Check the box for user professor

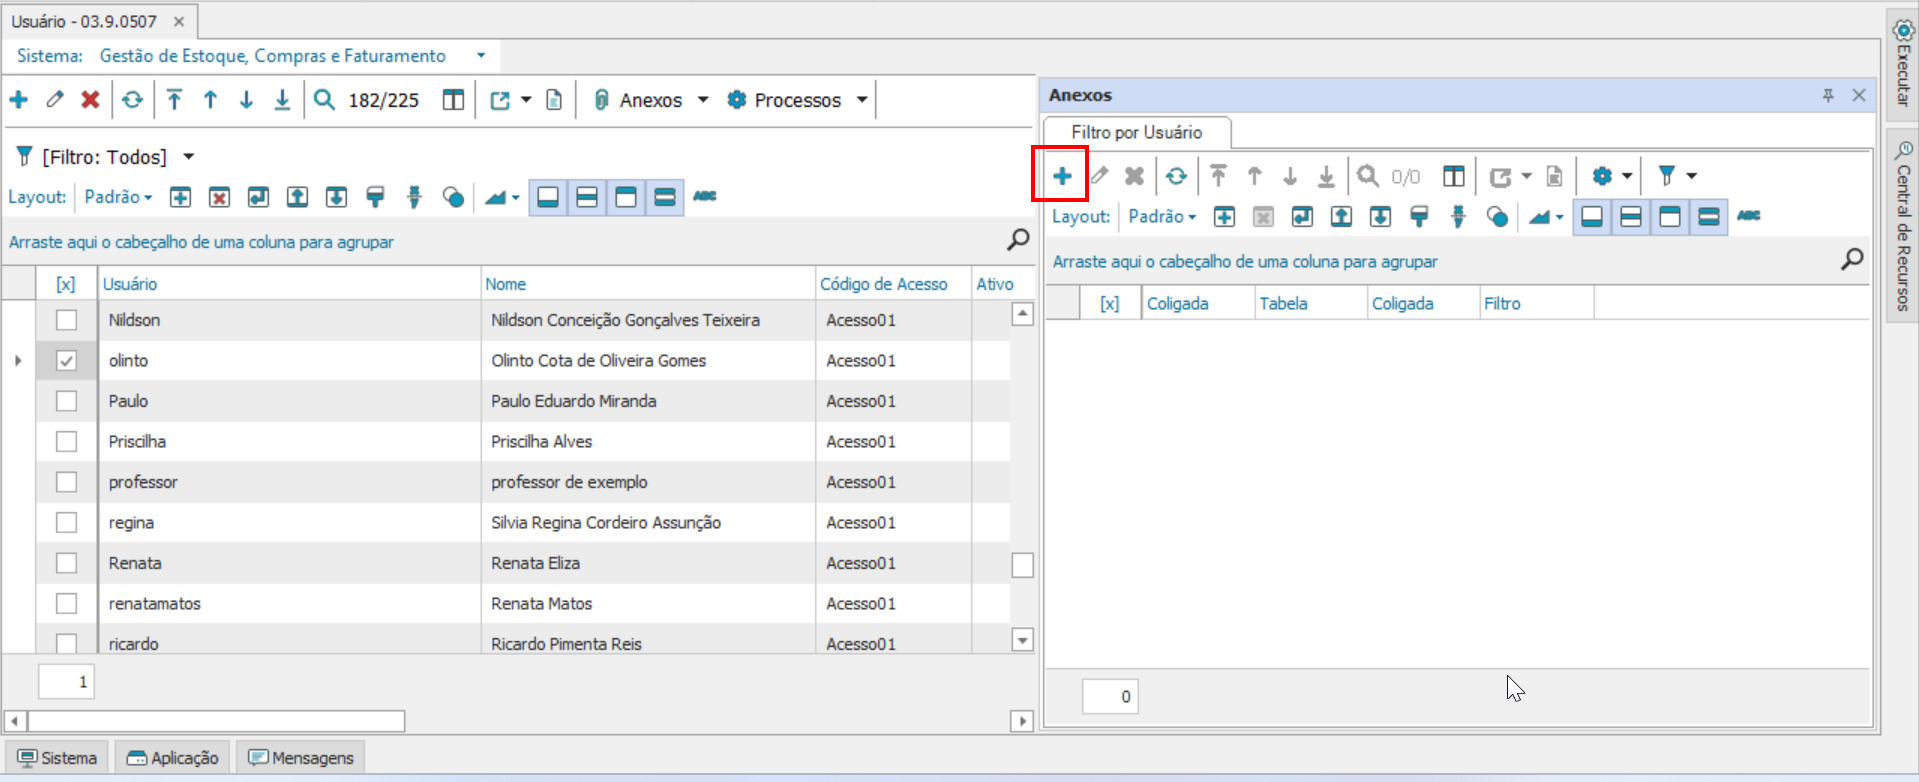point(66,482)
